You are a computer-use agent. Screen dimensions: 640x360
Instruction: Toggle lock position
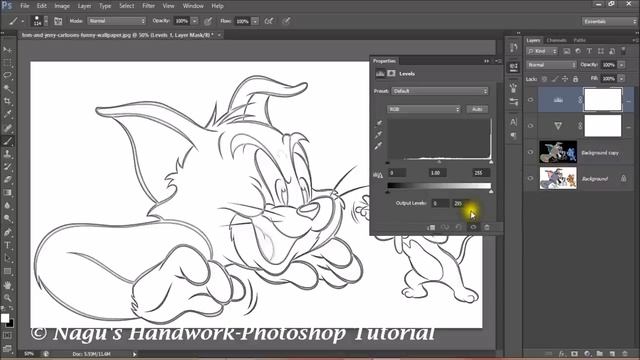tap(565, 79)
